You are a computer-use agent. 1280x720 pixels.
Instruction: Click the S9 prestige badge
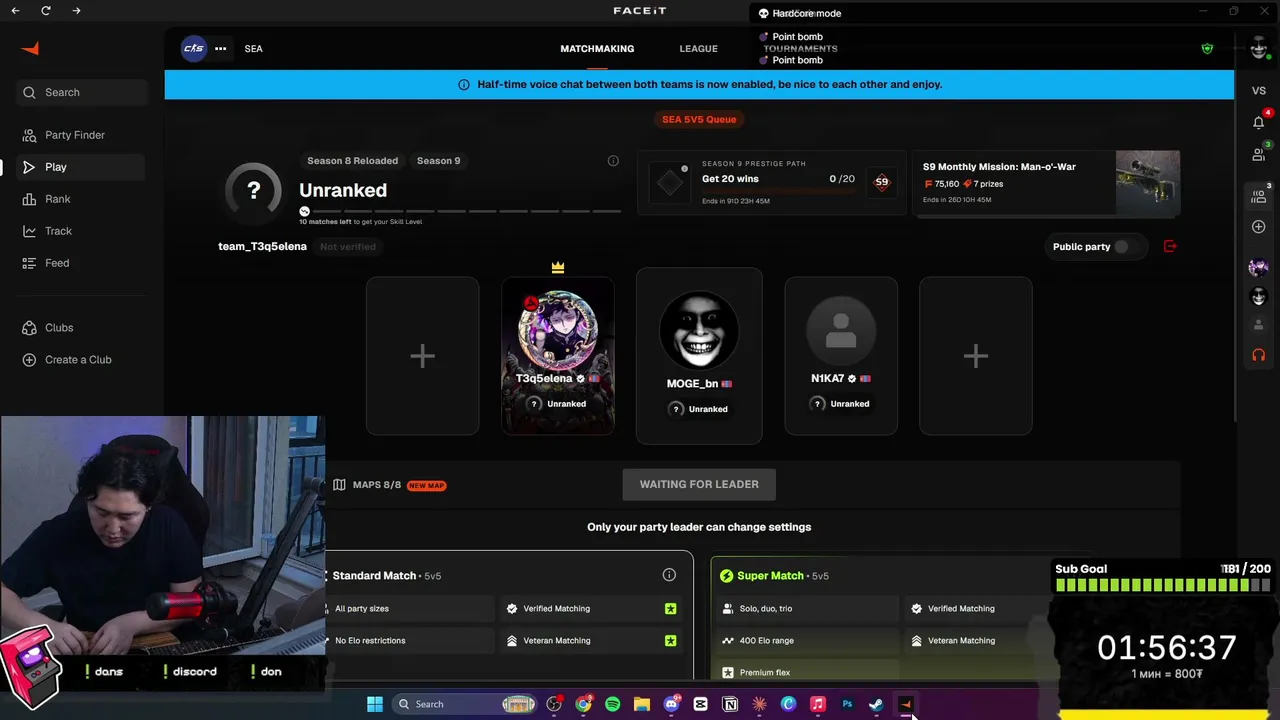(881, 182)
